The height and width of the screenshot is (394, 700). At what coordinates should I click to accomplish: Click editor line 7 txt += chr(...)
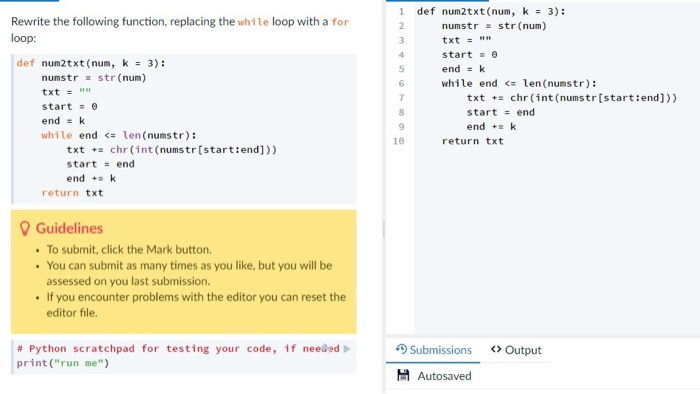[x=572, y=98]
